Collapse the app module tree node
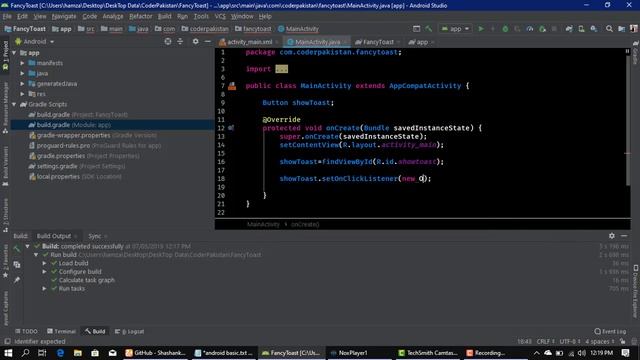 click(14, 53)
